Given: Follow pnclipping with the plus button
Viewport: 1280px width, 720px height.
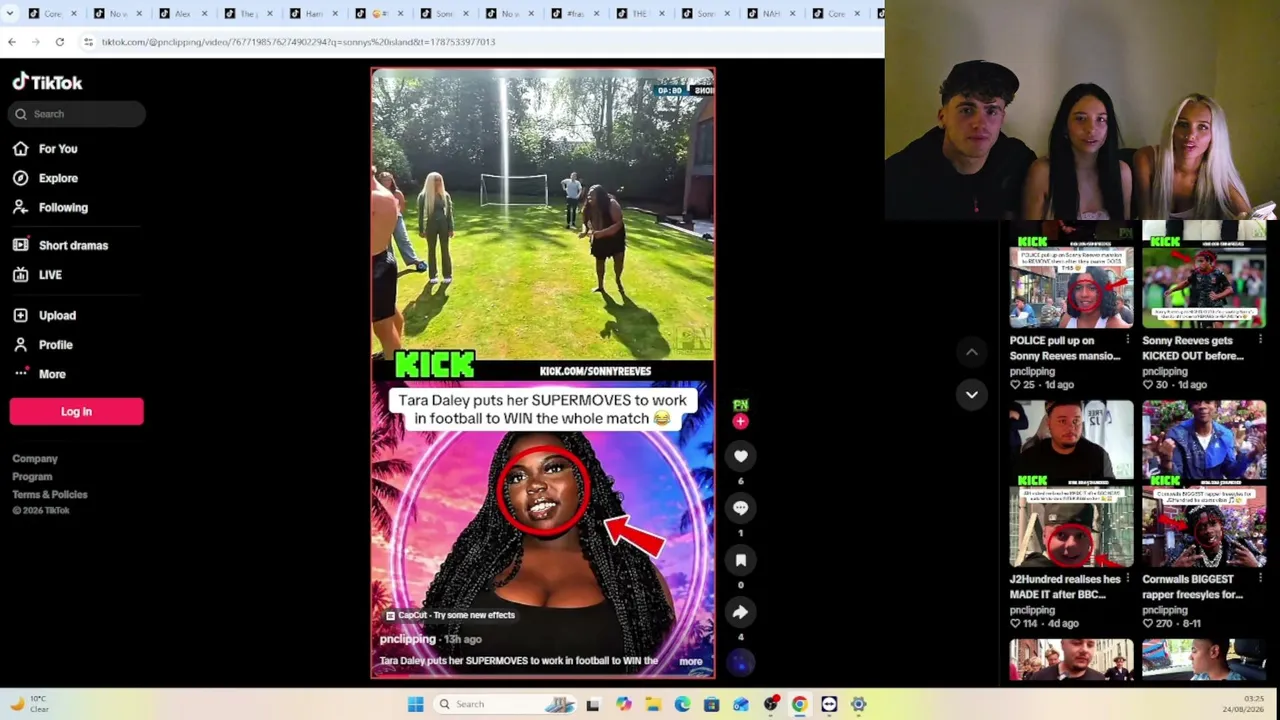Looking at the screenshot, I should [740, 421].
